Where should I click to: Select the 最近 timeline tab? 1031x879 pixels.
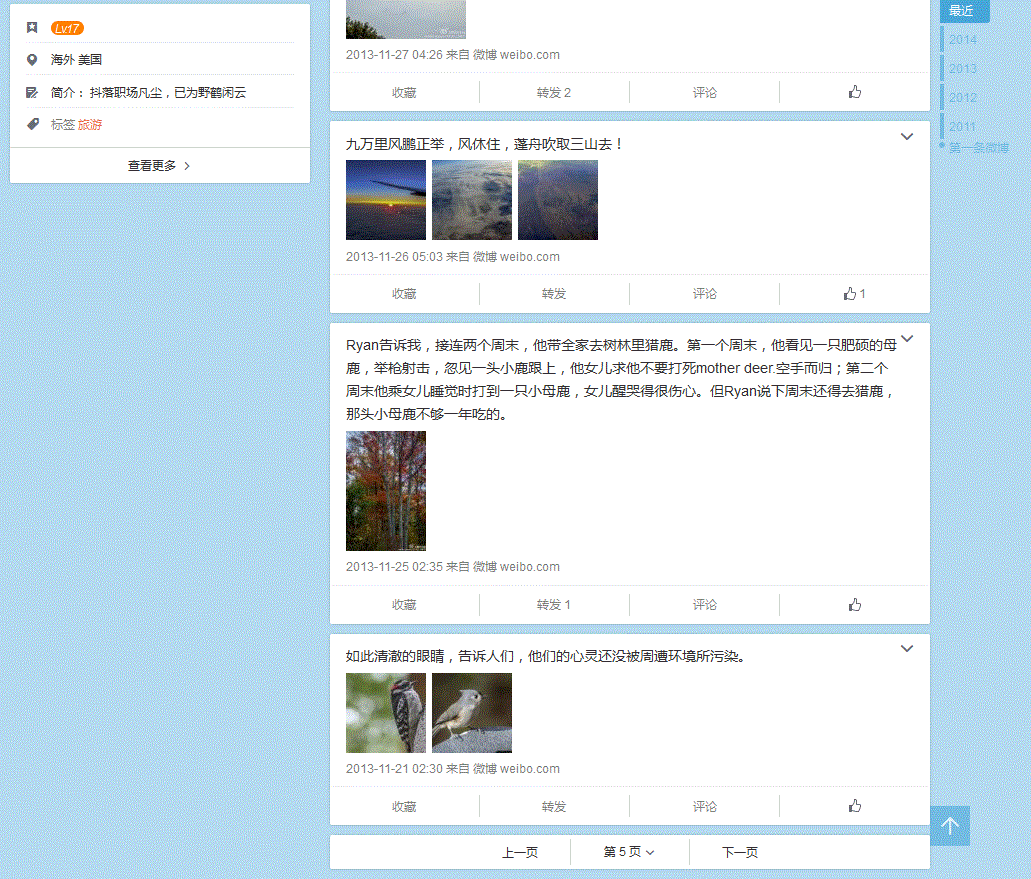click(x=964, y=11)
